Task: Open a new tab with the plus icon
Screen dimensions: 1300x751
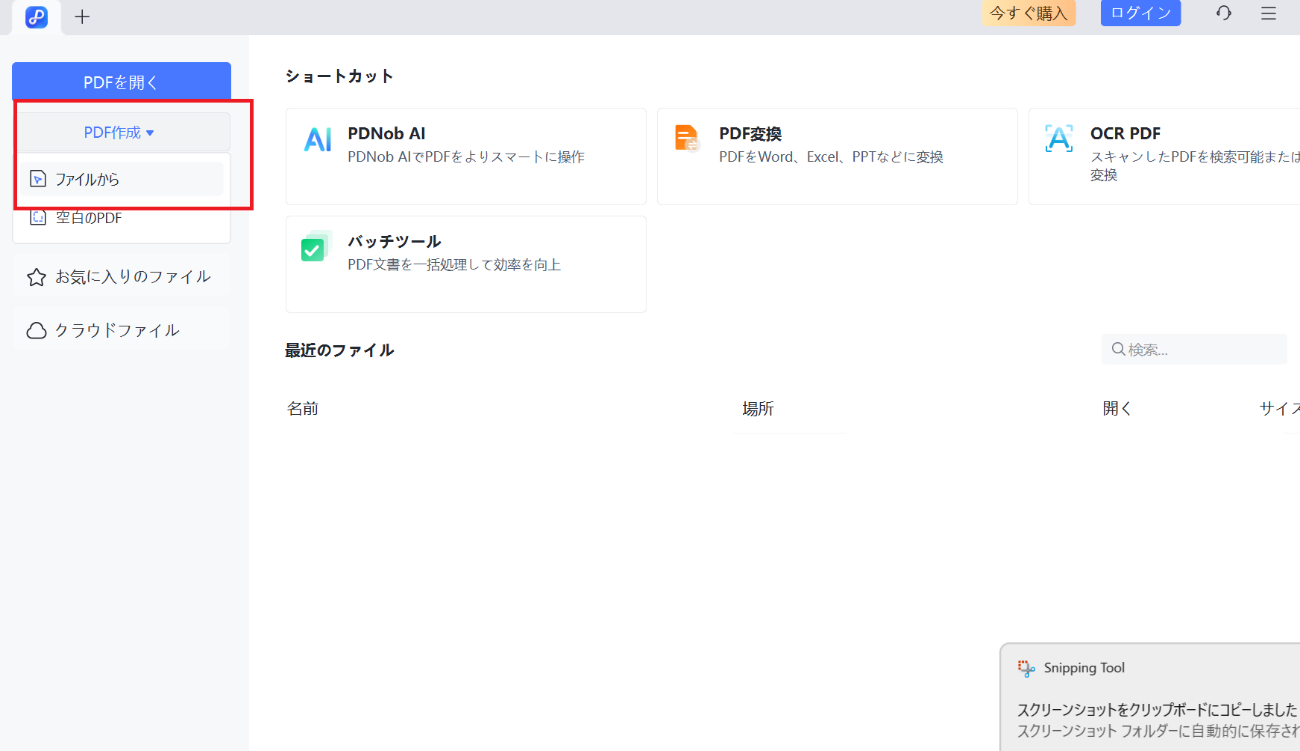Action: [x=83, y=16]
